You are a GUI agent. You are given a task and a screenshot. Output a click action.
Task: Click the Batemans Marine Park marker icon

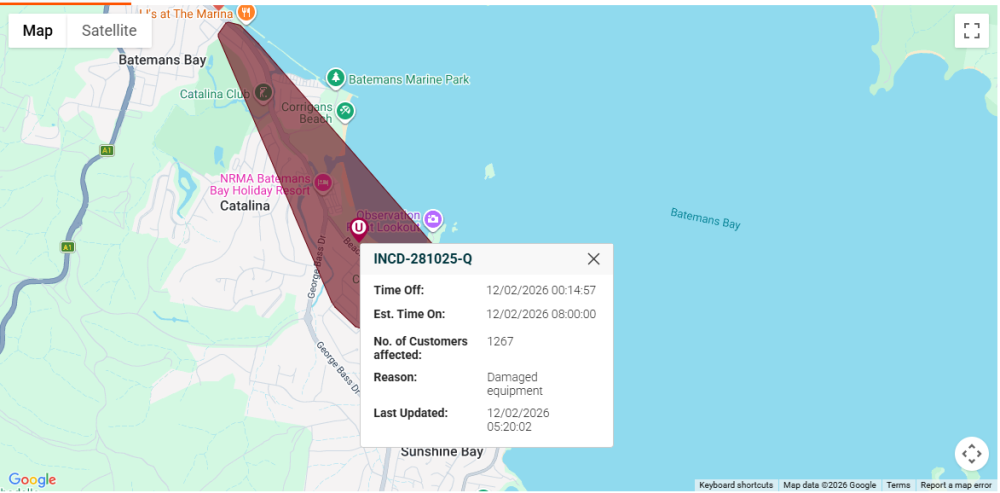(x=336, y=78)
